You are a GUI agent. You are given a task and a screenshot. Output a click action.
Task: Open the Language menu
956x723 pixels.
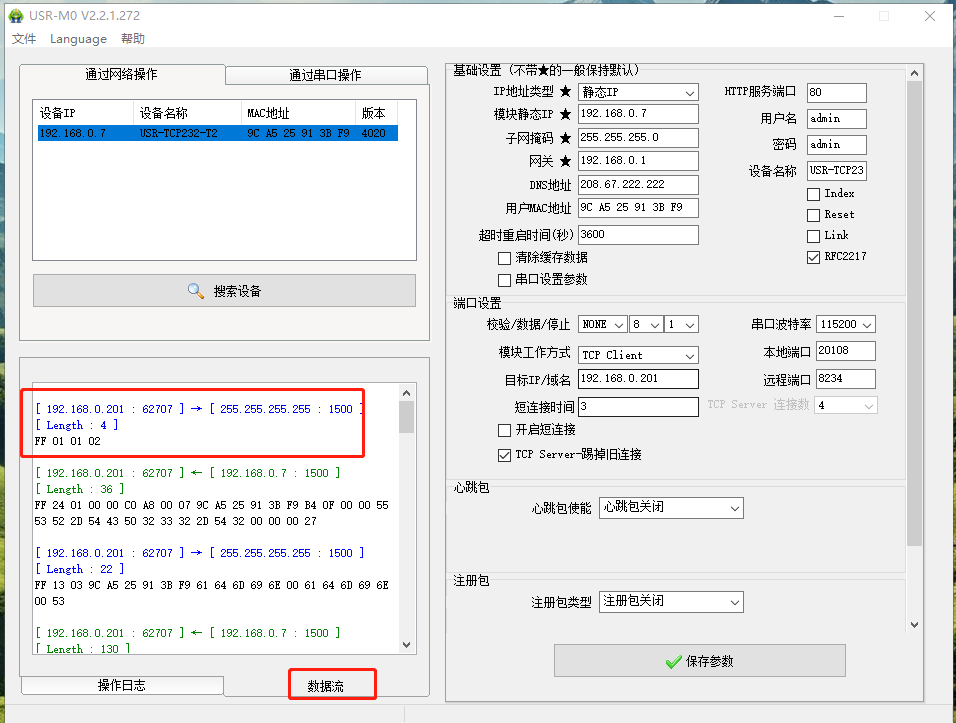pos(78,39)
